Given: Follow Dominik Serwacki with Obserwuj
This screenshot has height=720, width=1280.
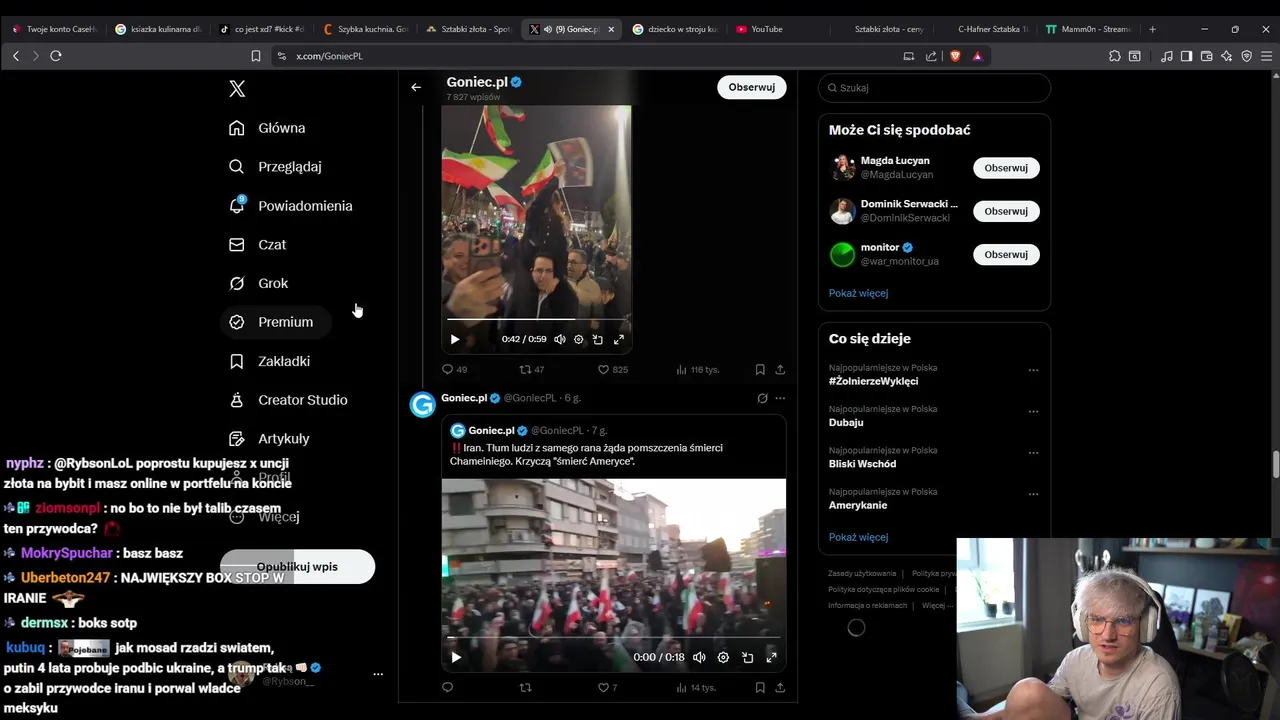Looking at the screenshot, I should (x=1006, y=211).
